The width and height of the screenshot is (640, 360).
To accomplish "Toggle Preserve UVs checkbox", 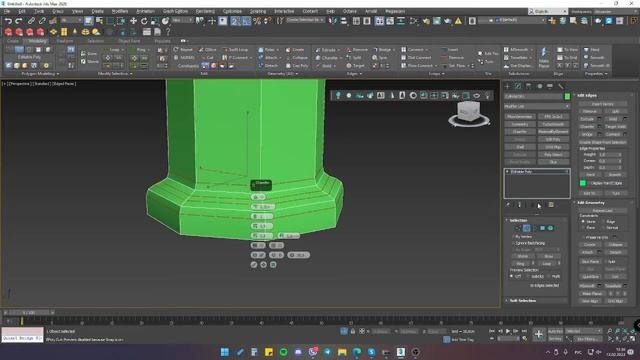I will pyautogui.click(x=583, y=237).
